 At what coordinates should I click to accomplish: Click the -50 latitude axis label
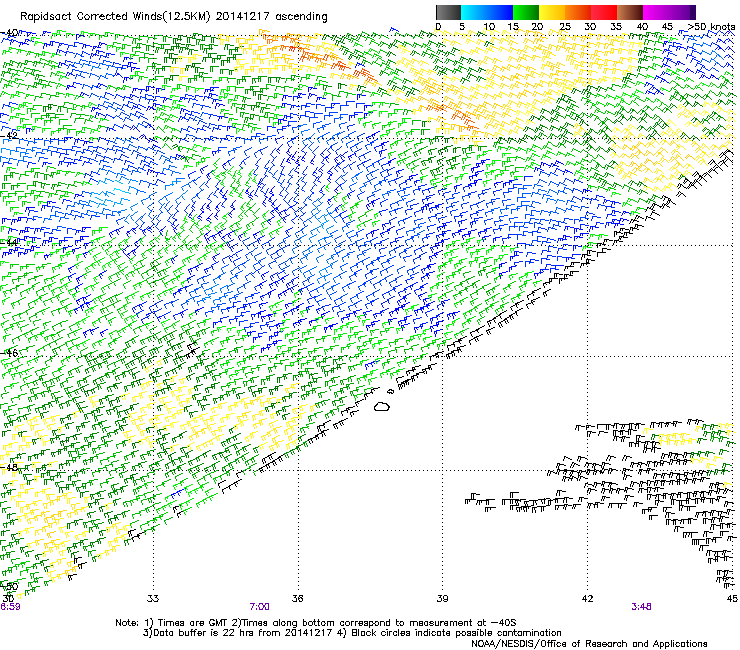pos(9,587)
